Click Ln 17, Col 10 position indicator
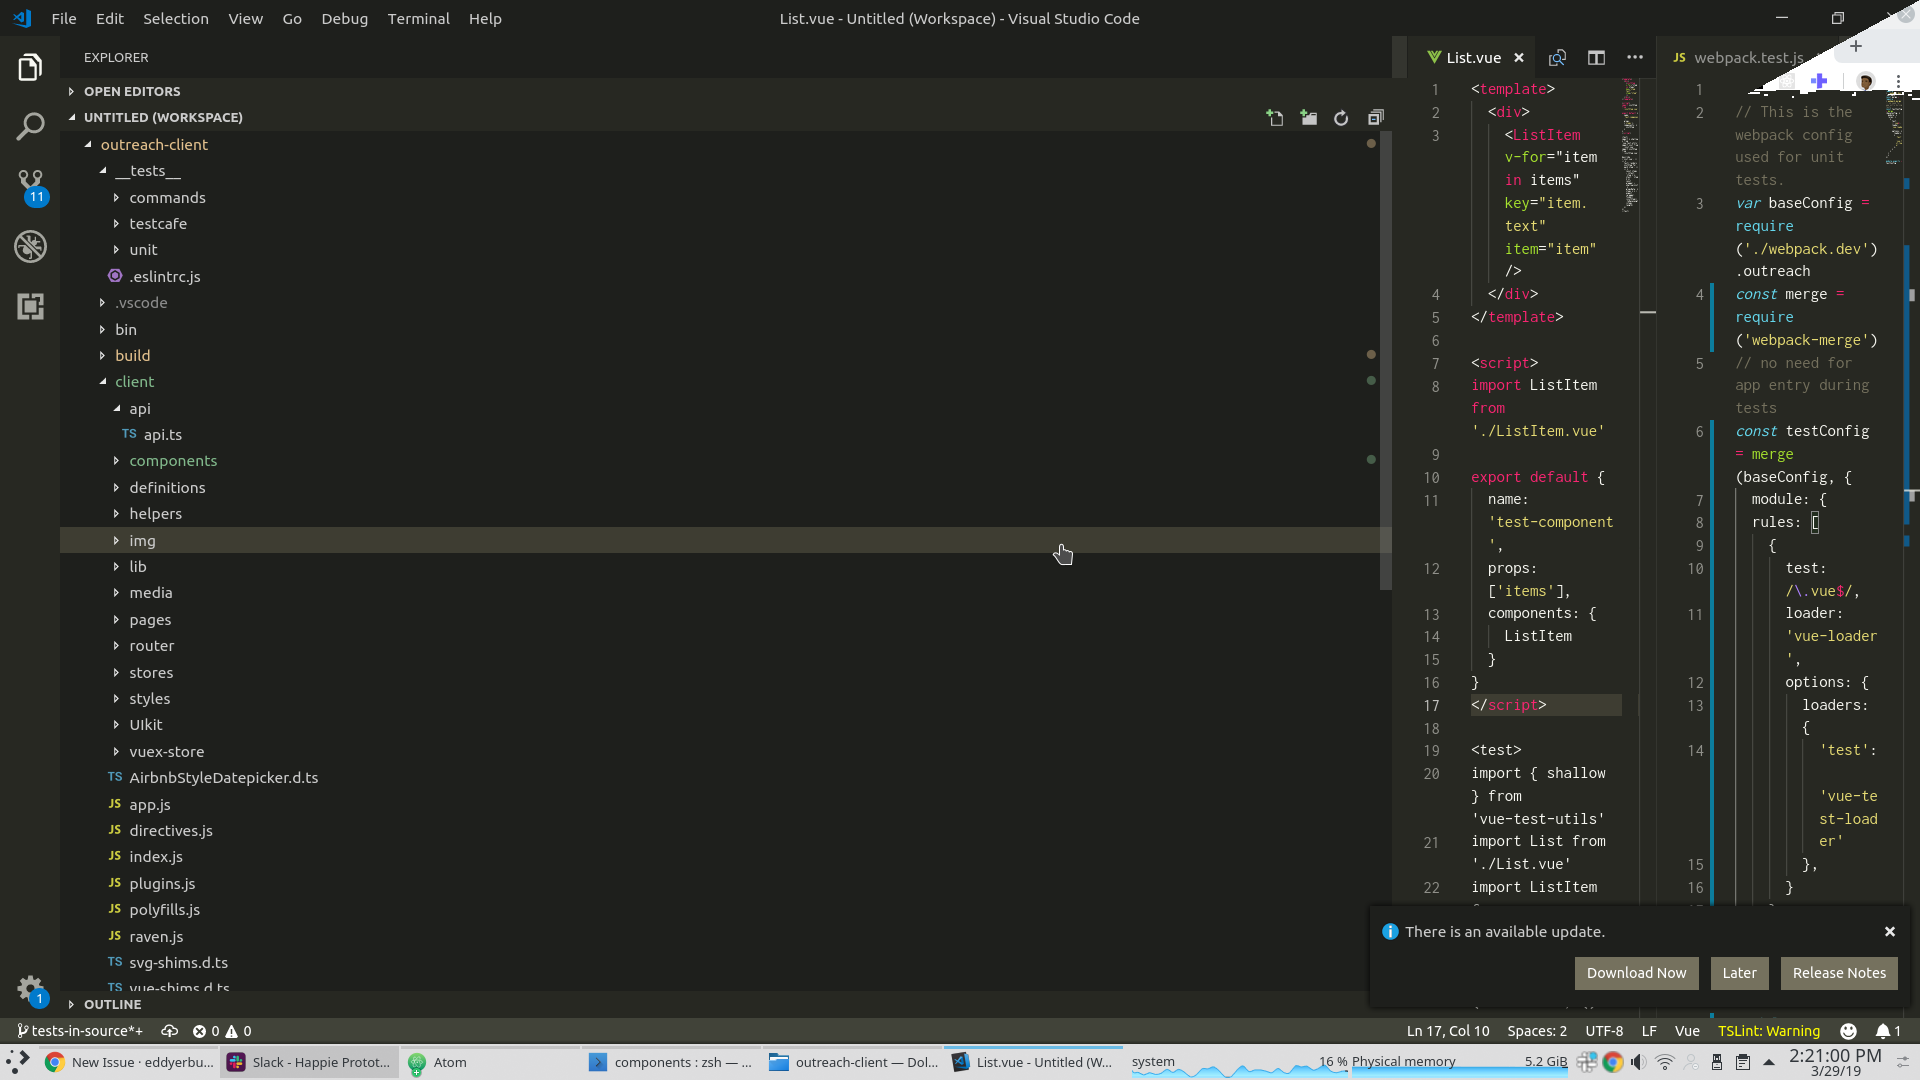This screenshot has height=1080, width=1920. (x=1448, y=1031)
